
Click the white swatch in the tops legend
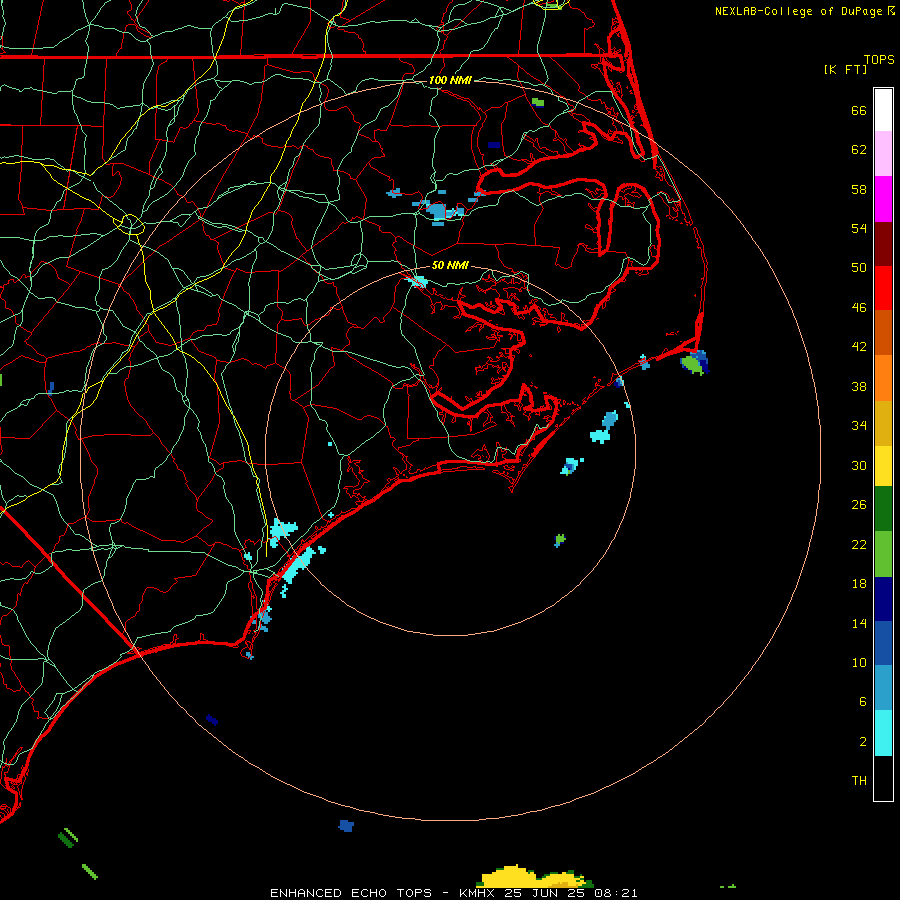(883, 110)
